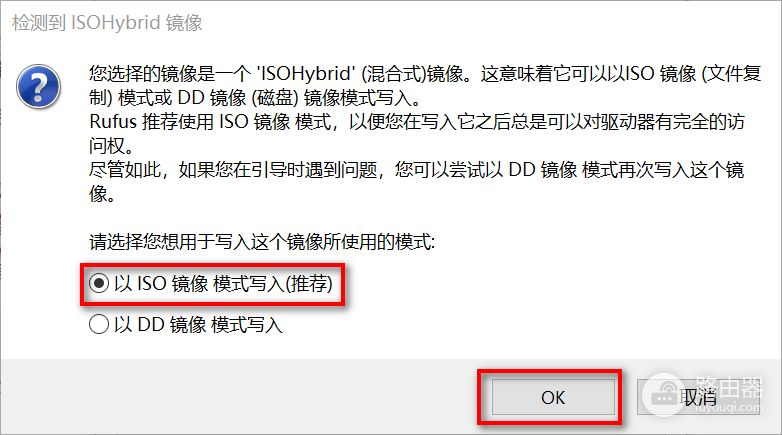Click the 'ISOHybrid' word in the first sentence
The image size is (782, 435).
(x=306, y=74)
